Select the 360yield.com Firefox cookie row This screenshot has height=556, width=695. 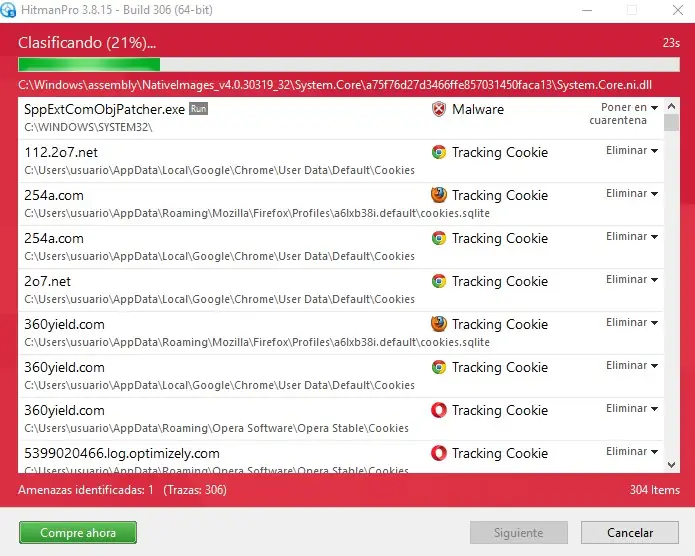click(200, 333)
